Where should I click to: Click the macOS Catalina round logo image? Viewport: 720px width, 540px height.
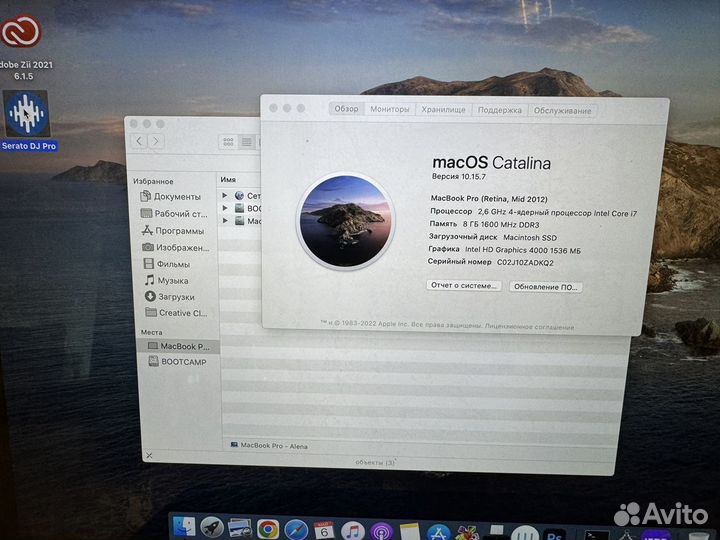click(x=345, y=222)
